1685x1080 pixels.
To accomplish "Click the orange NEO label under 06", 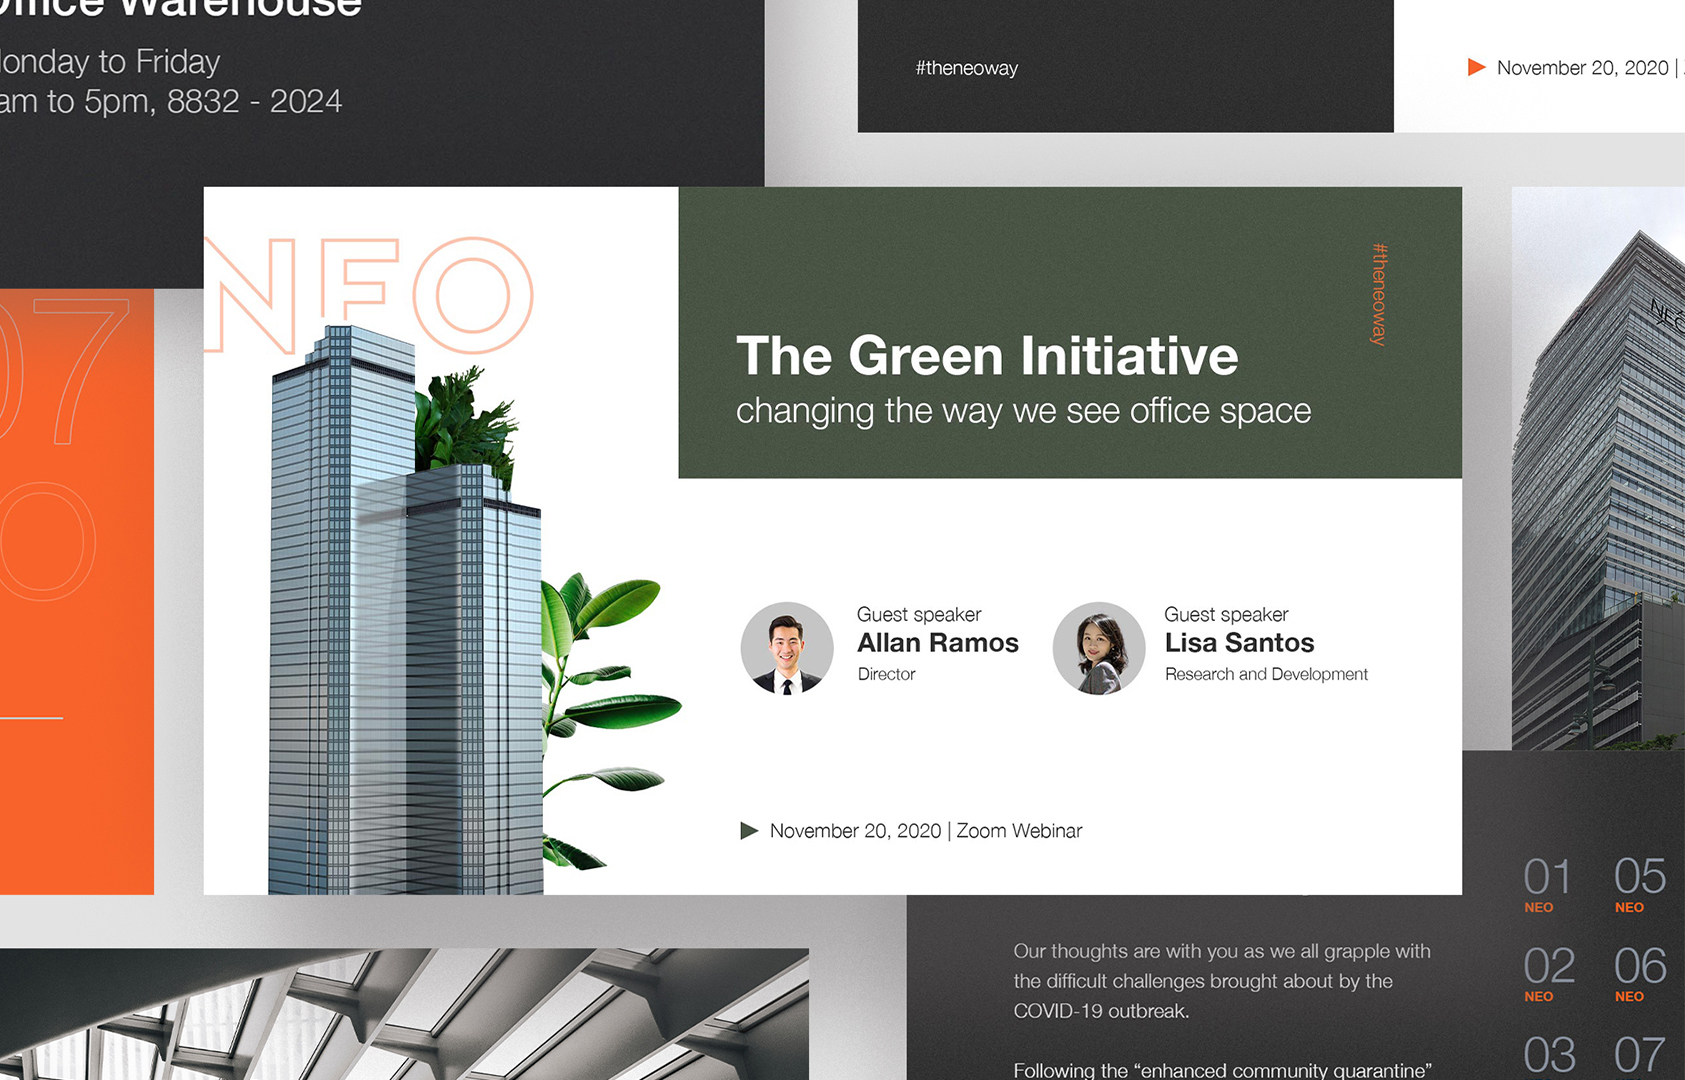I will [1629, 997].
